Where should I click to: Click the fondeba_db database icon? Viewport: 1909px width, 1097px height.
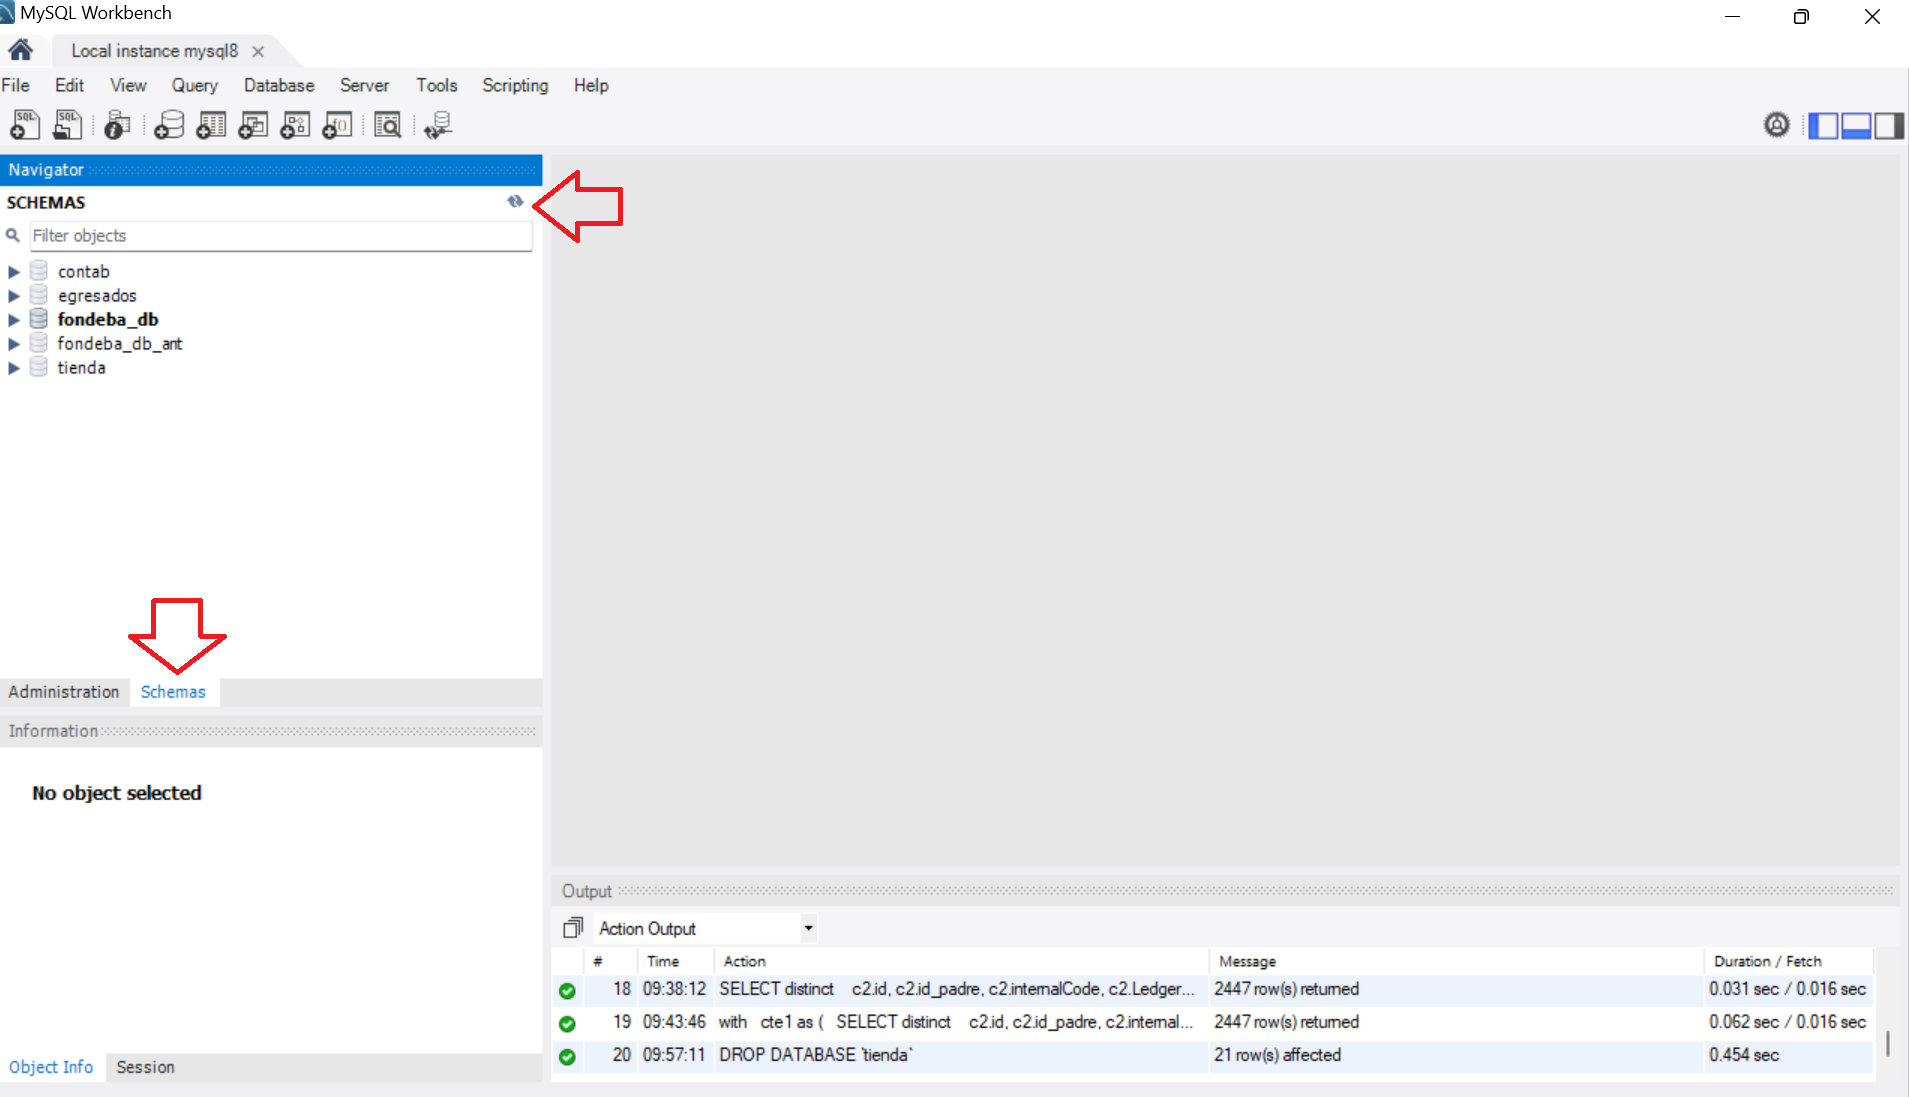coord(39,319)
